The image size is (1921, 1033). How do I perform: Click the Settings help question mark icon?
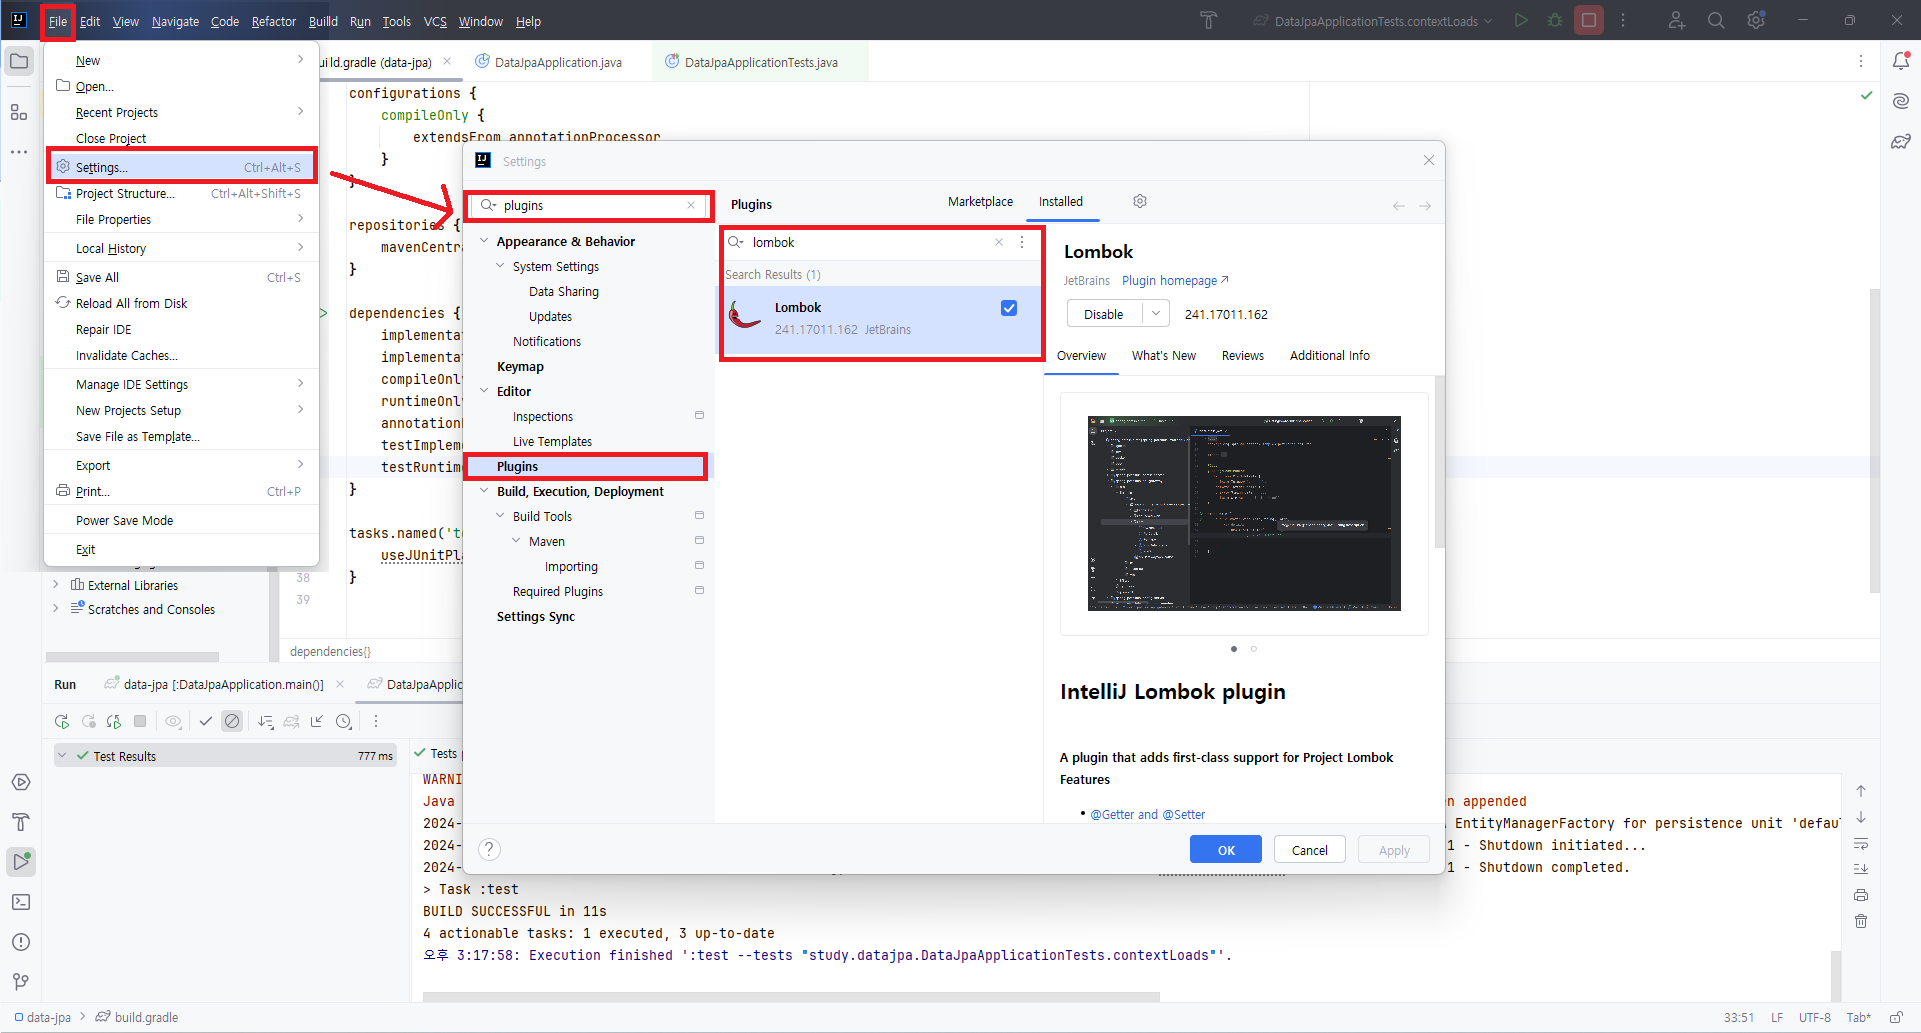pyautogui.click(x=489, y=849)
